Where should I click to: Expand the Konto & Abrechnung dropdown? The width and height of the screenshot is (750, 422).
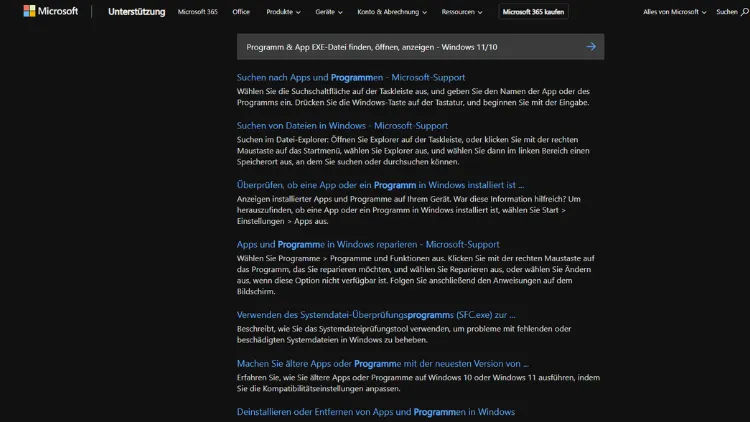[392, 11]
